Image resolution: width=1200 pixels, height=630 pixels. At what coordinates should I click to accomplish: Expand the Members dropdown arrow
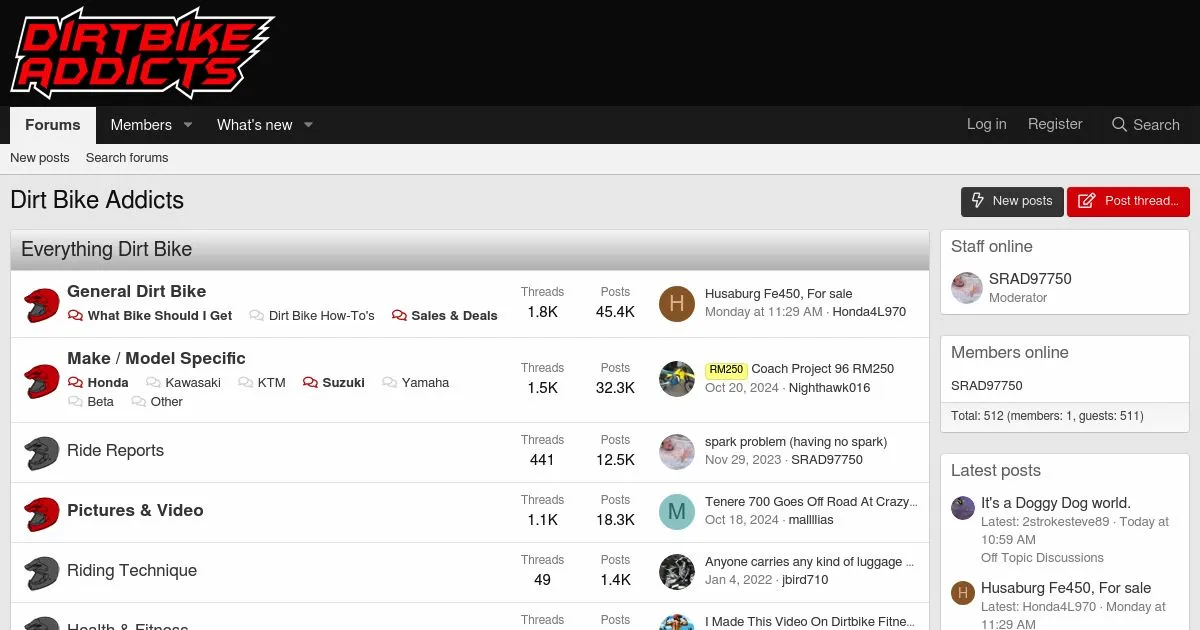(187, 125)
